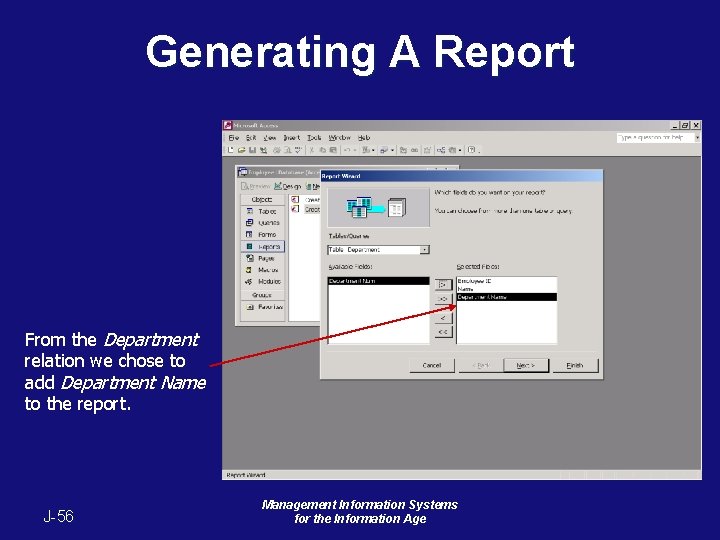Click the File Search toolbar icon
The image size is (720, 540).
pyautogui.click(x=263, y=150)
